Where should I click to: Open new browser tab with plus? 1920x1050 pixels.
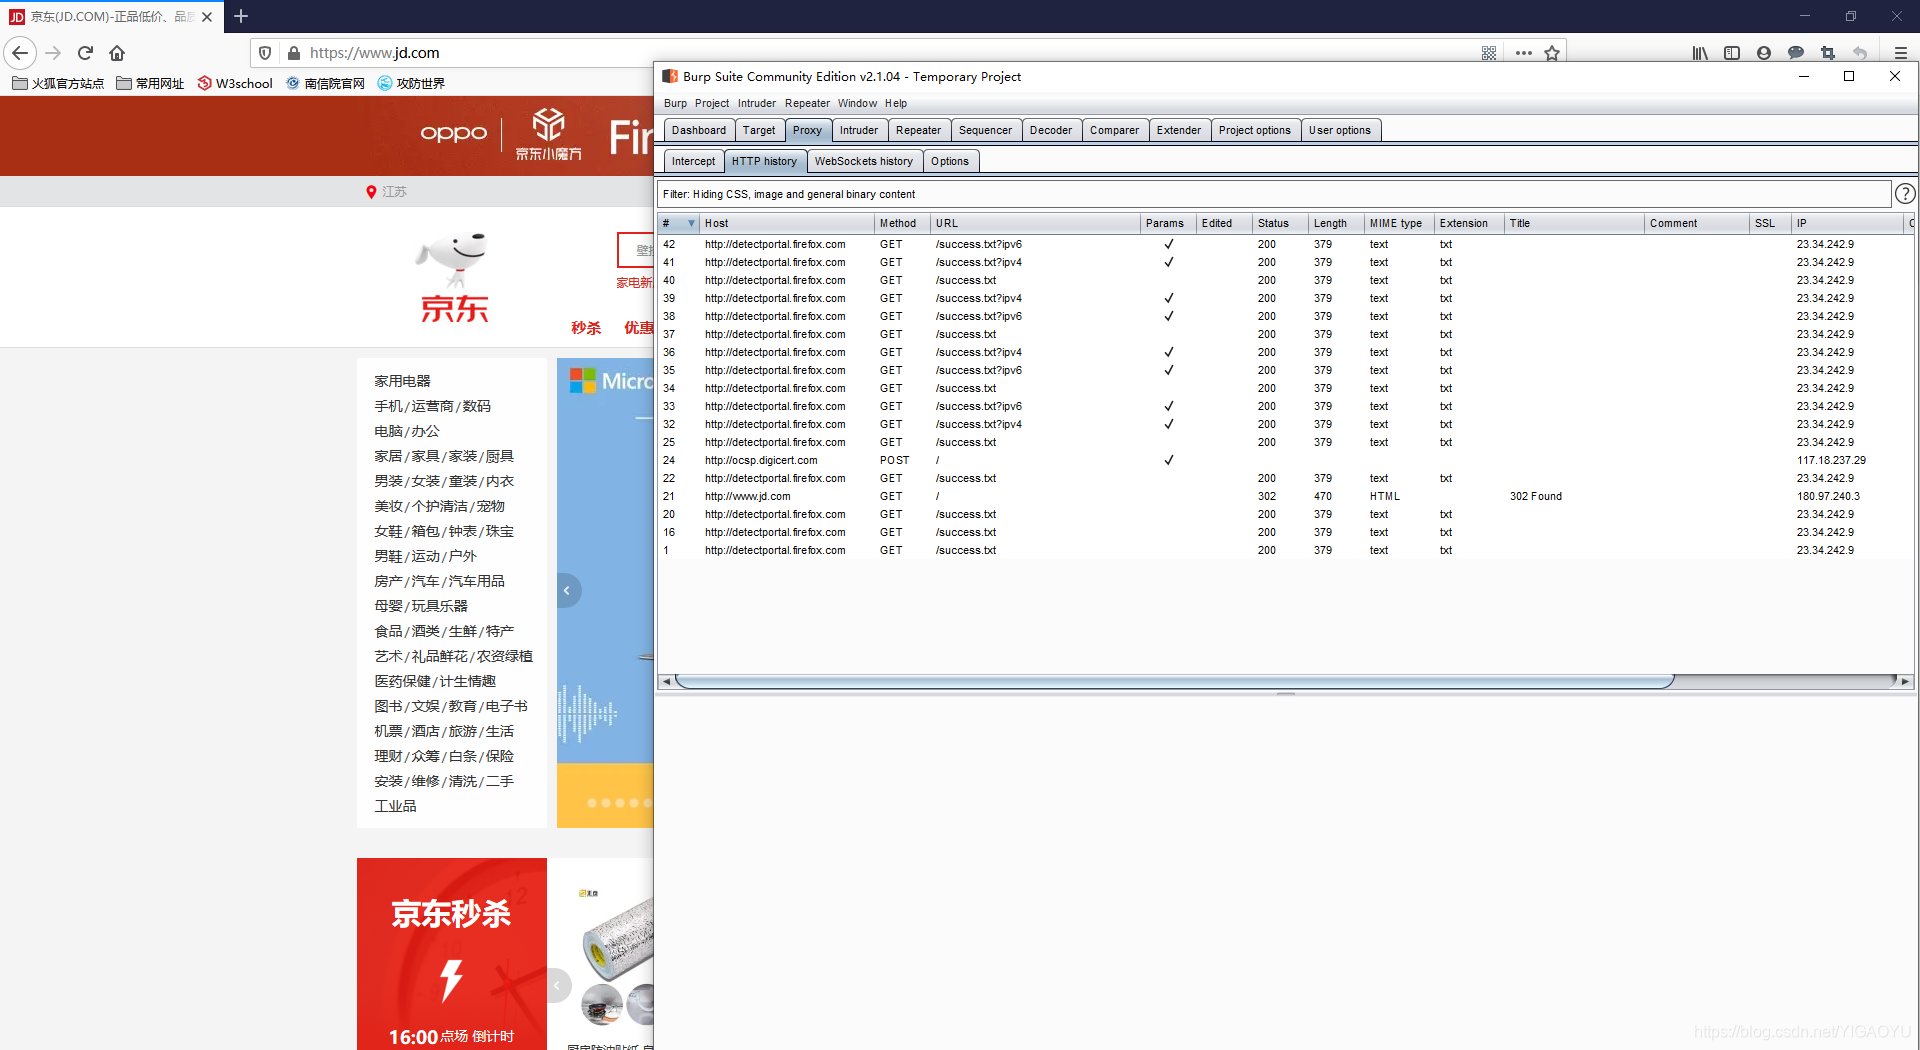[241, 16]
